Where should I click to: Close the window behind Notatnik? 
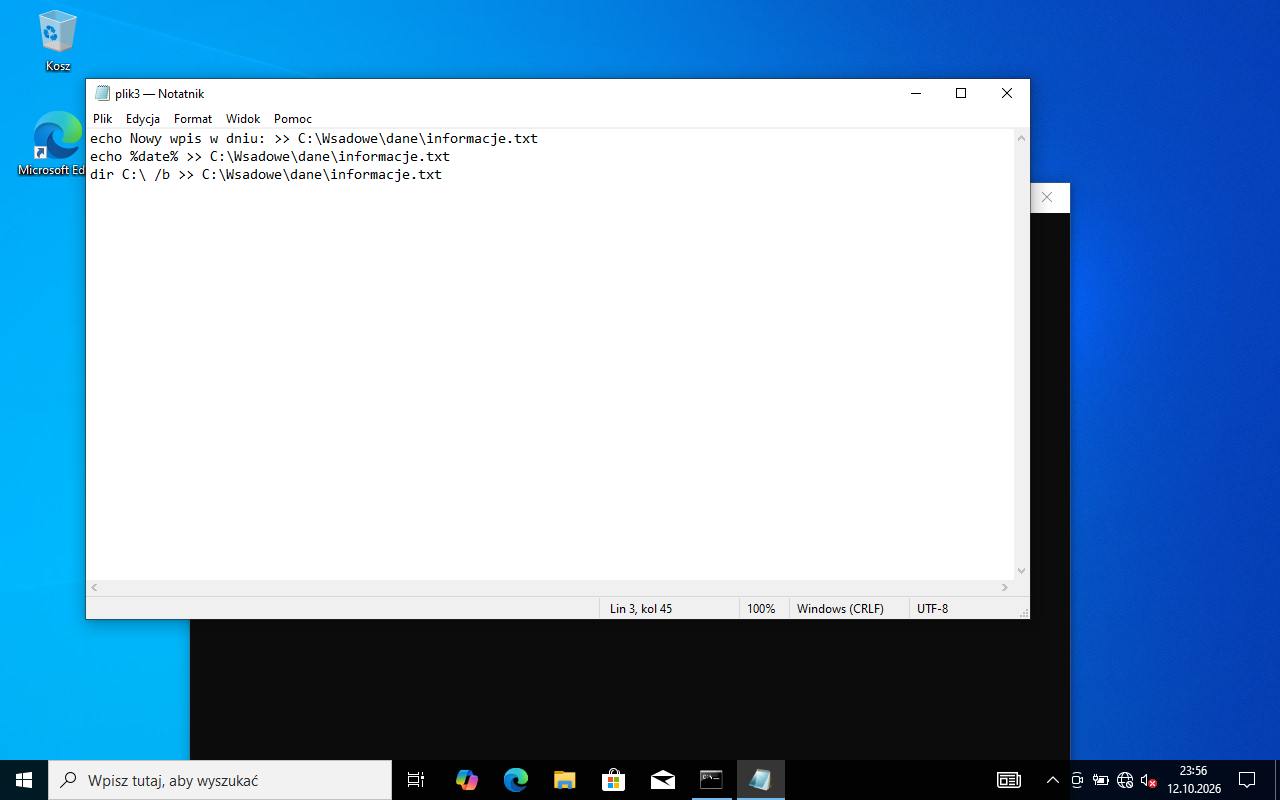coord(1047,198)
